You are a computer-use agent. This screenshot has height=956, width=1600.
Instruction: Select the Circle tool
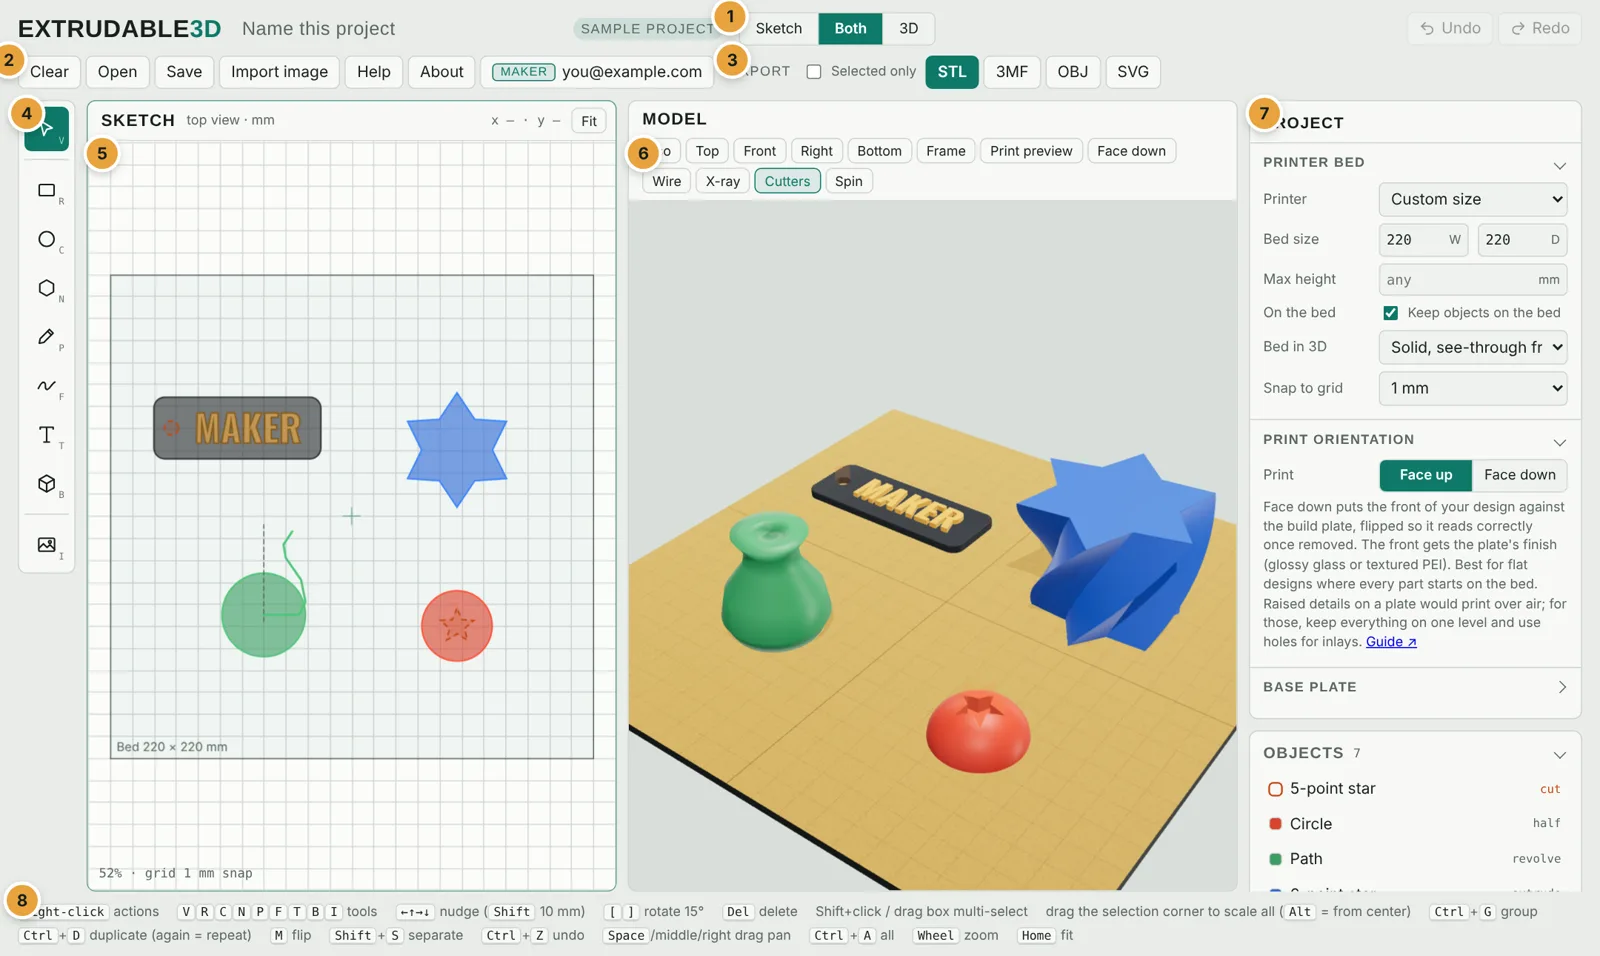(x=47, y=239)
